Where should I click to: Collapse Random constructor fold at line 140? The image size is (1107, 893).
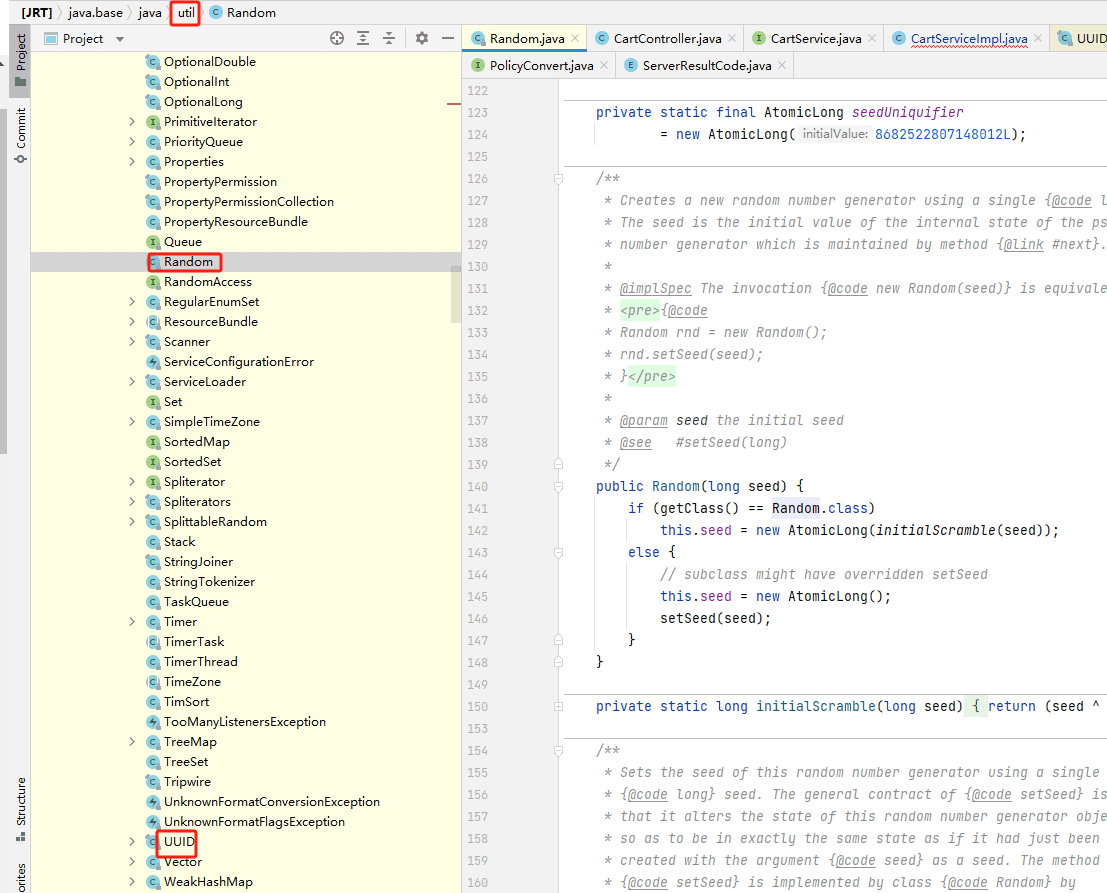coord(558,486)
